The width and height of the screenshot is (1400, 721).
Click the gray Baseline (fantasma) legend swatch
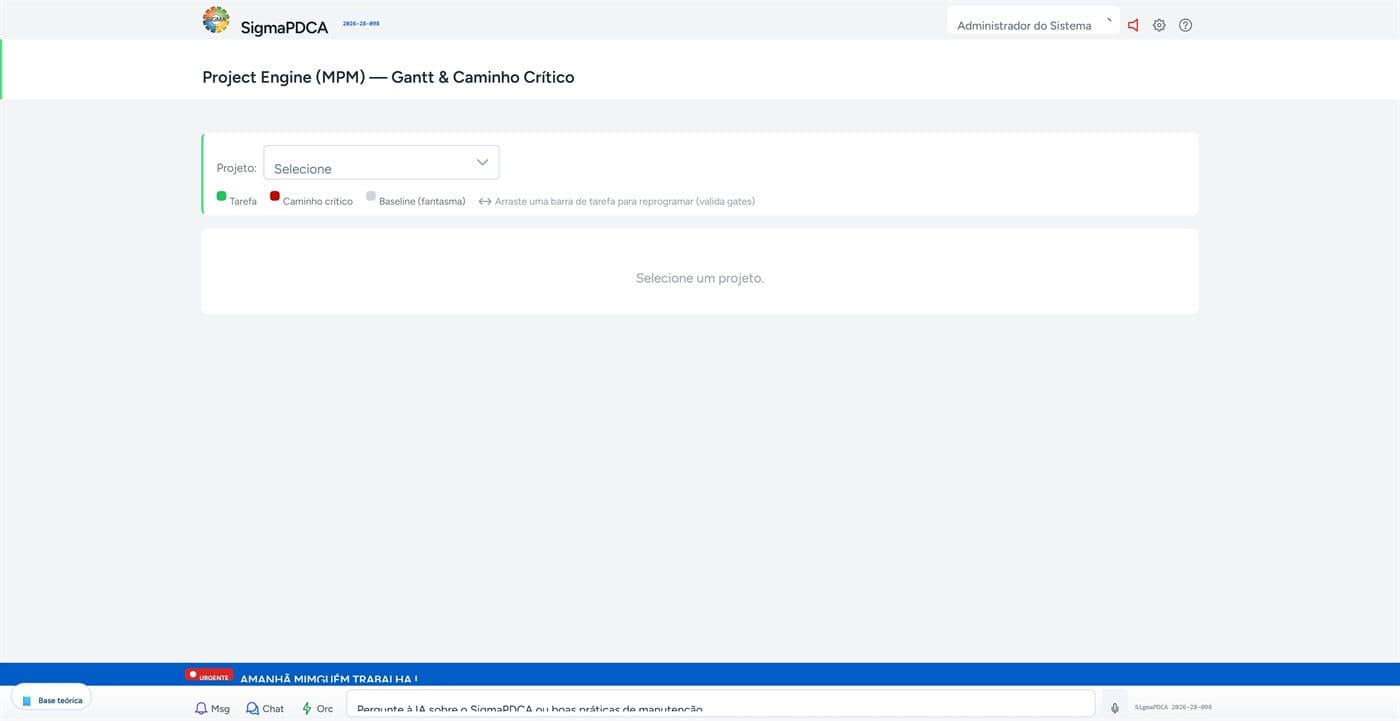[x=371, y=196]
